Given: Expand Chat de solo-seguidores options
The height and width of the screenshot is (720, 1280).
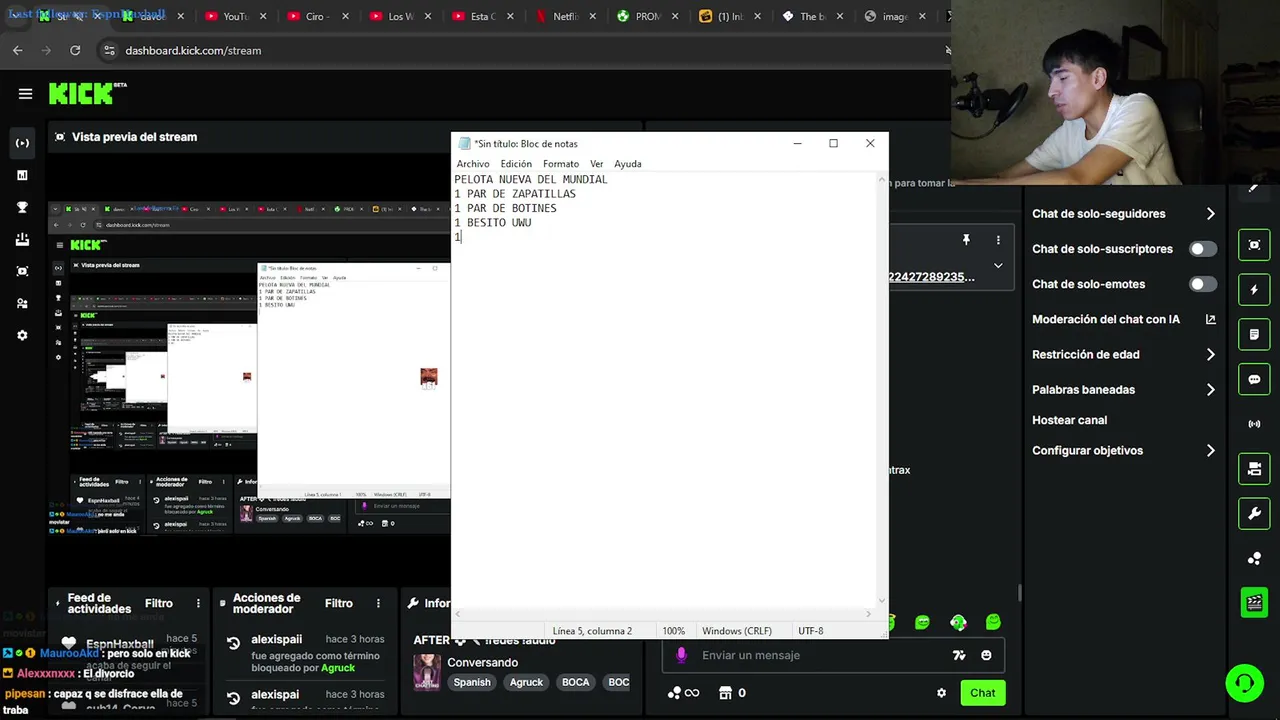Looking at the screenshot, I should pyautogui.click(x=1210, y=214).
